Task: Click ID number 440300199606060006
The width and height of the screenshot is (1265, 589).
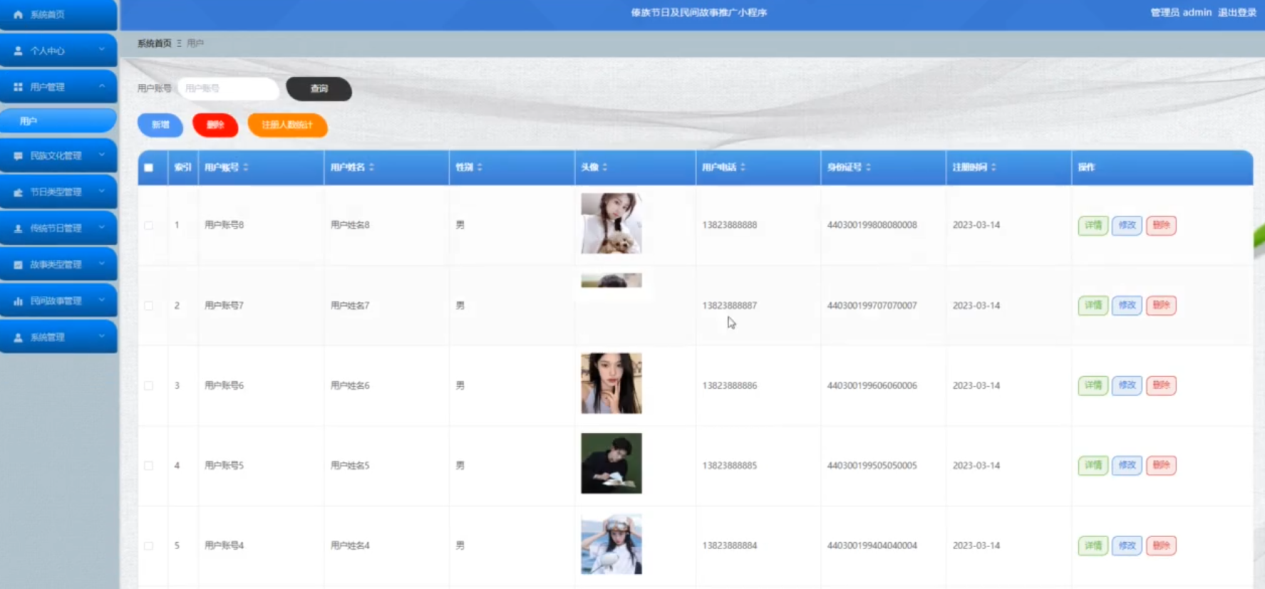Action: point(872,385)
